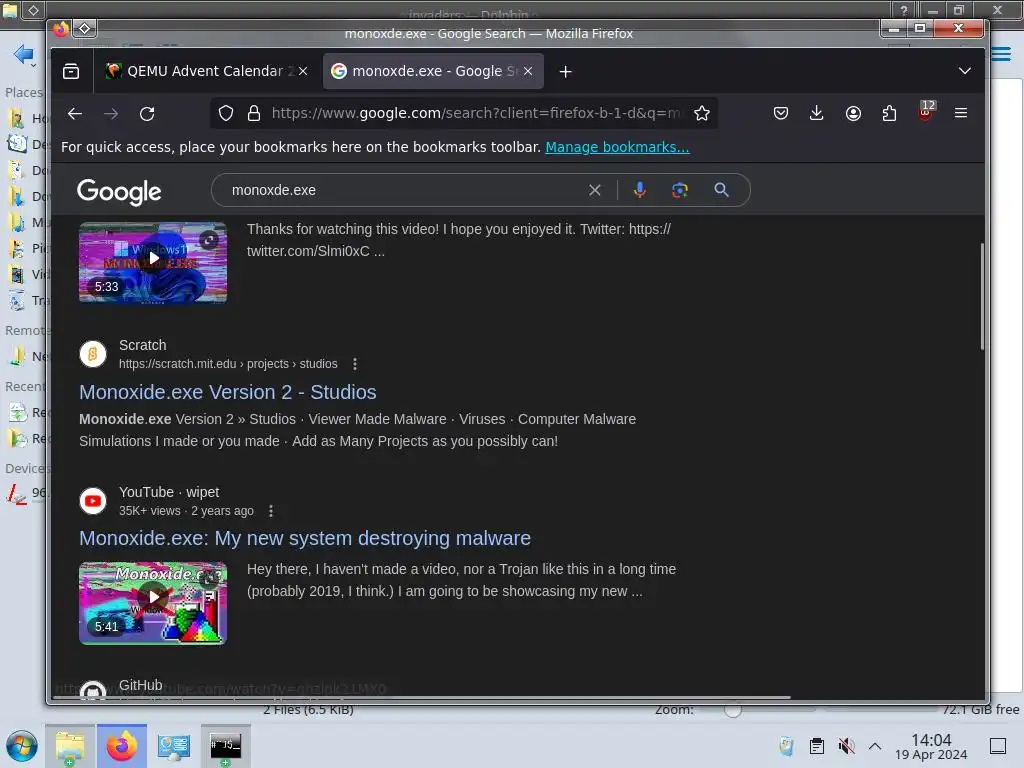Viewport: 1024px width, 768px height.
Task: Unmute audio from system tray
Action: 846,746
